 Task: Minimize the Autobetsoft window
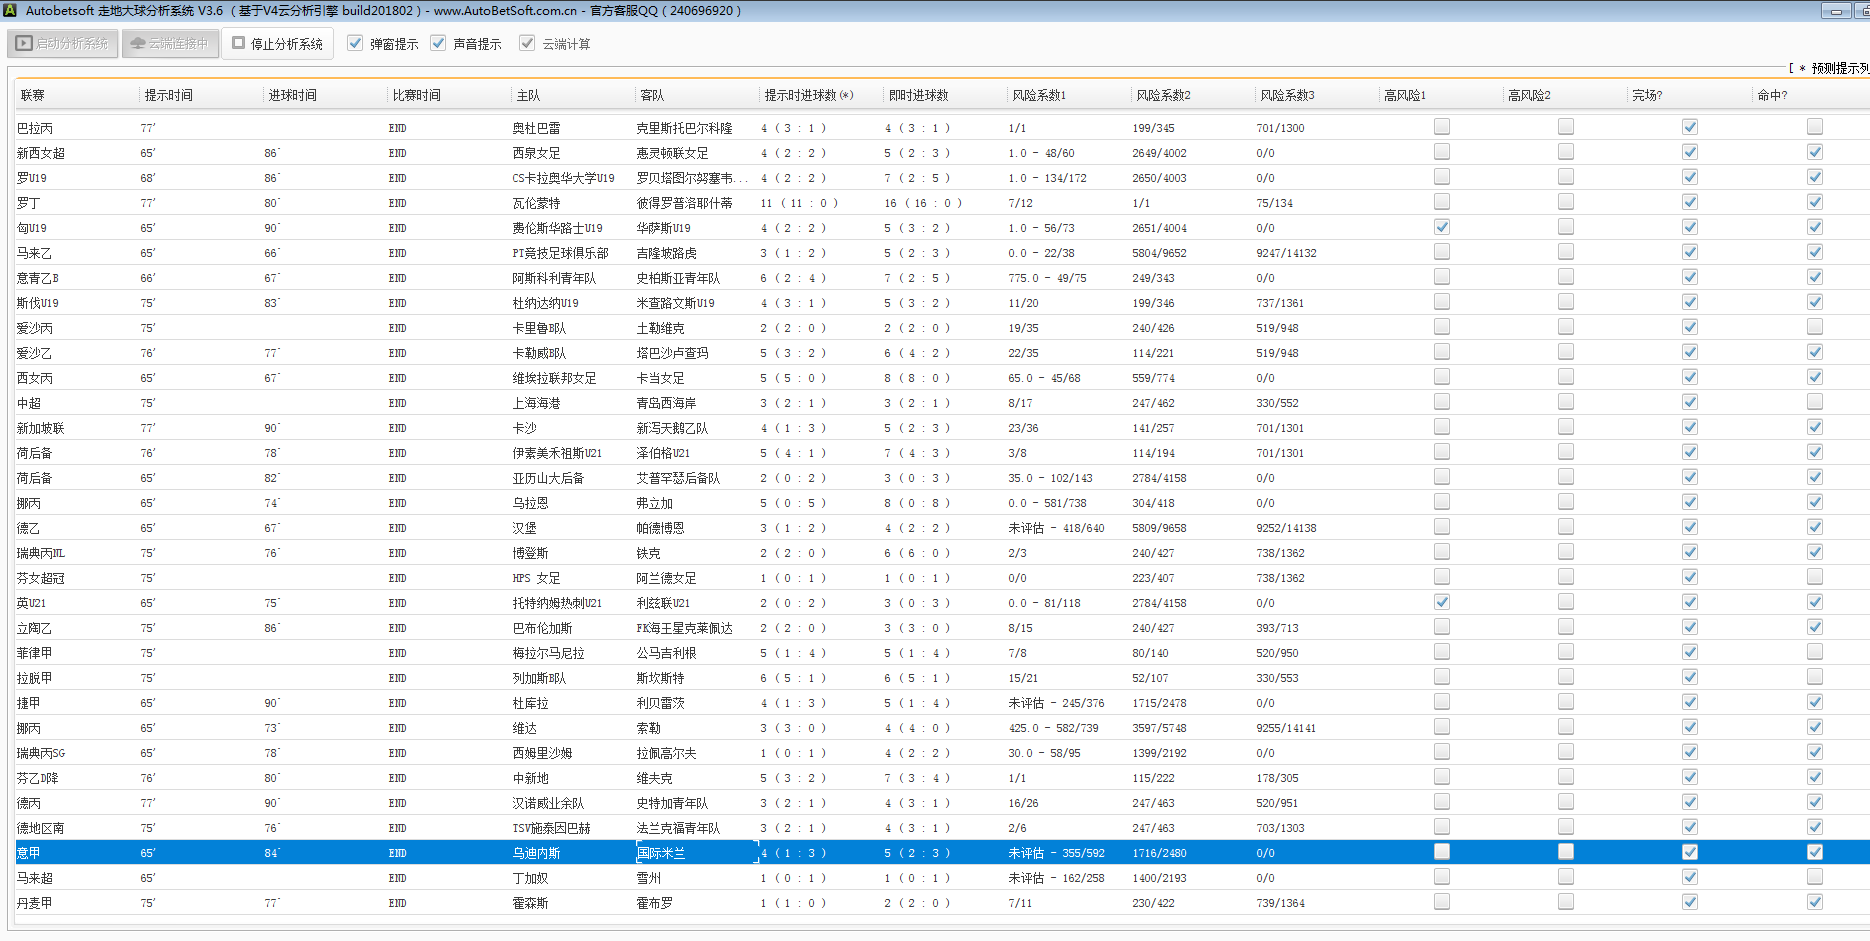[x=1836, y=11]
